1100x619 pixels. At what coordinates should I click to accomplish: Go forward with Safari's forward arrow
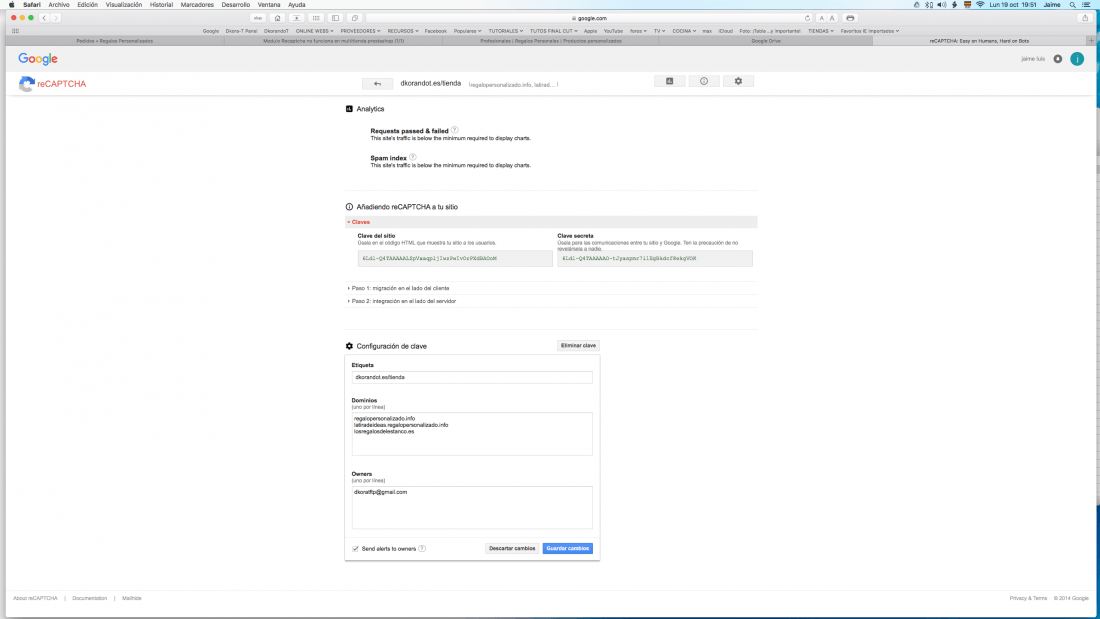pos(56,18)
